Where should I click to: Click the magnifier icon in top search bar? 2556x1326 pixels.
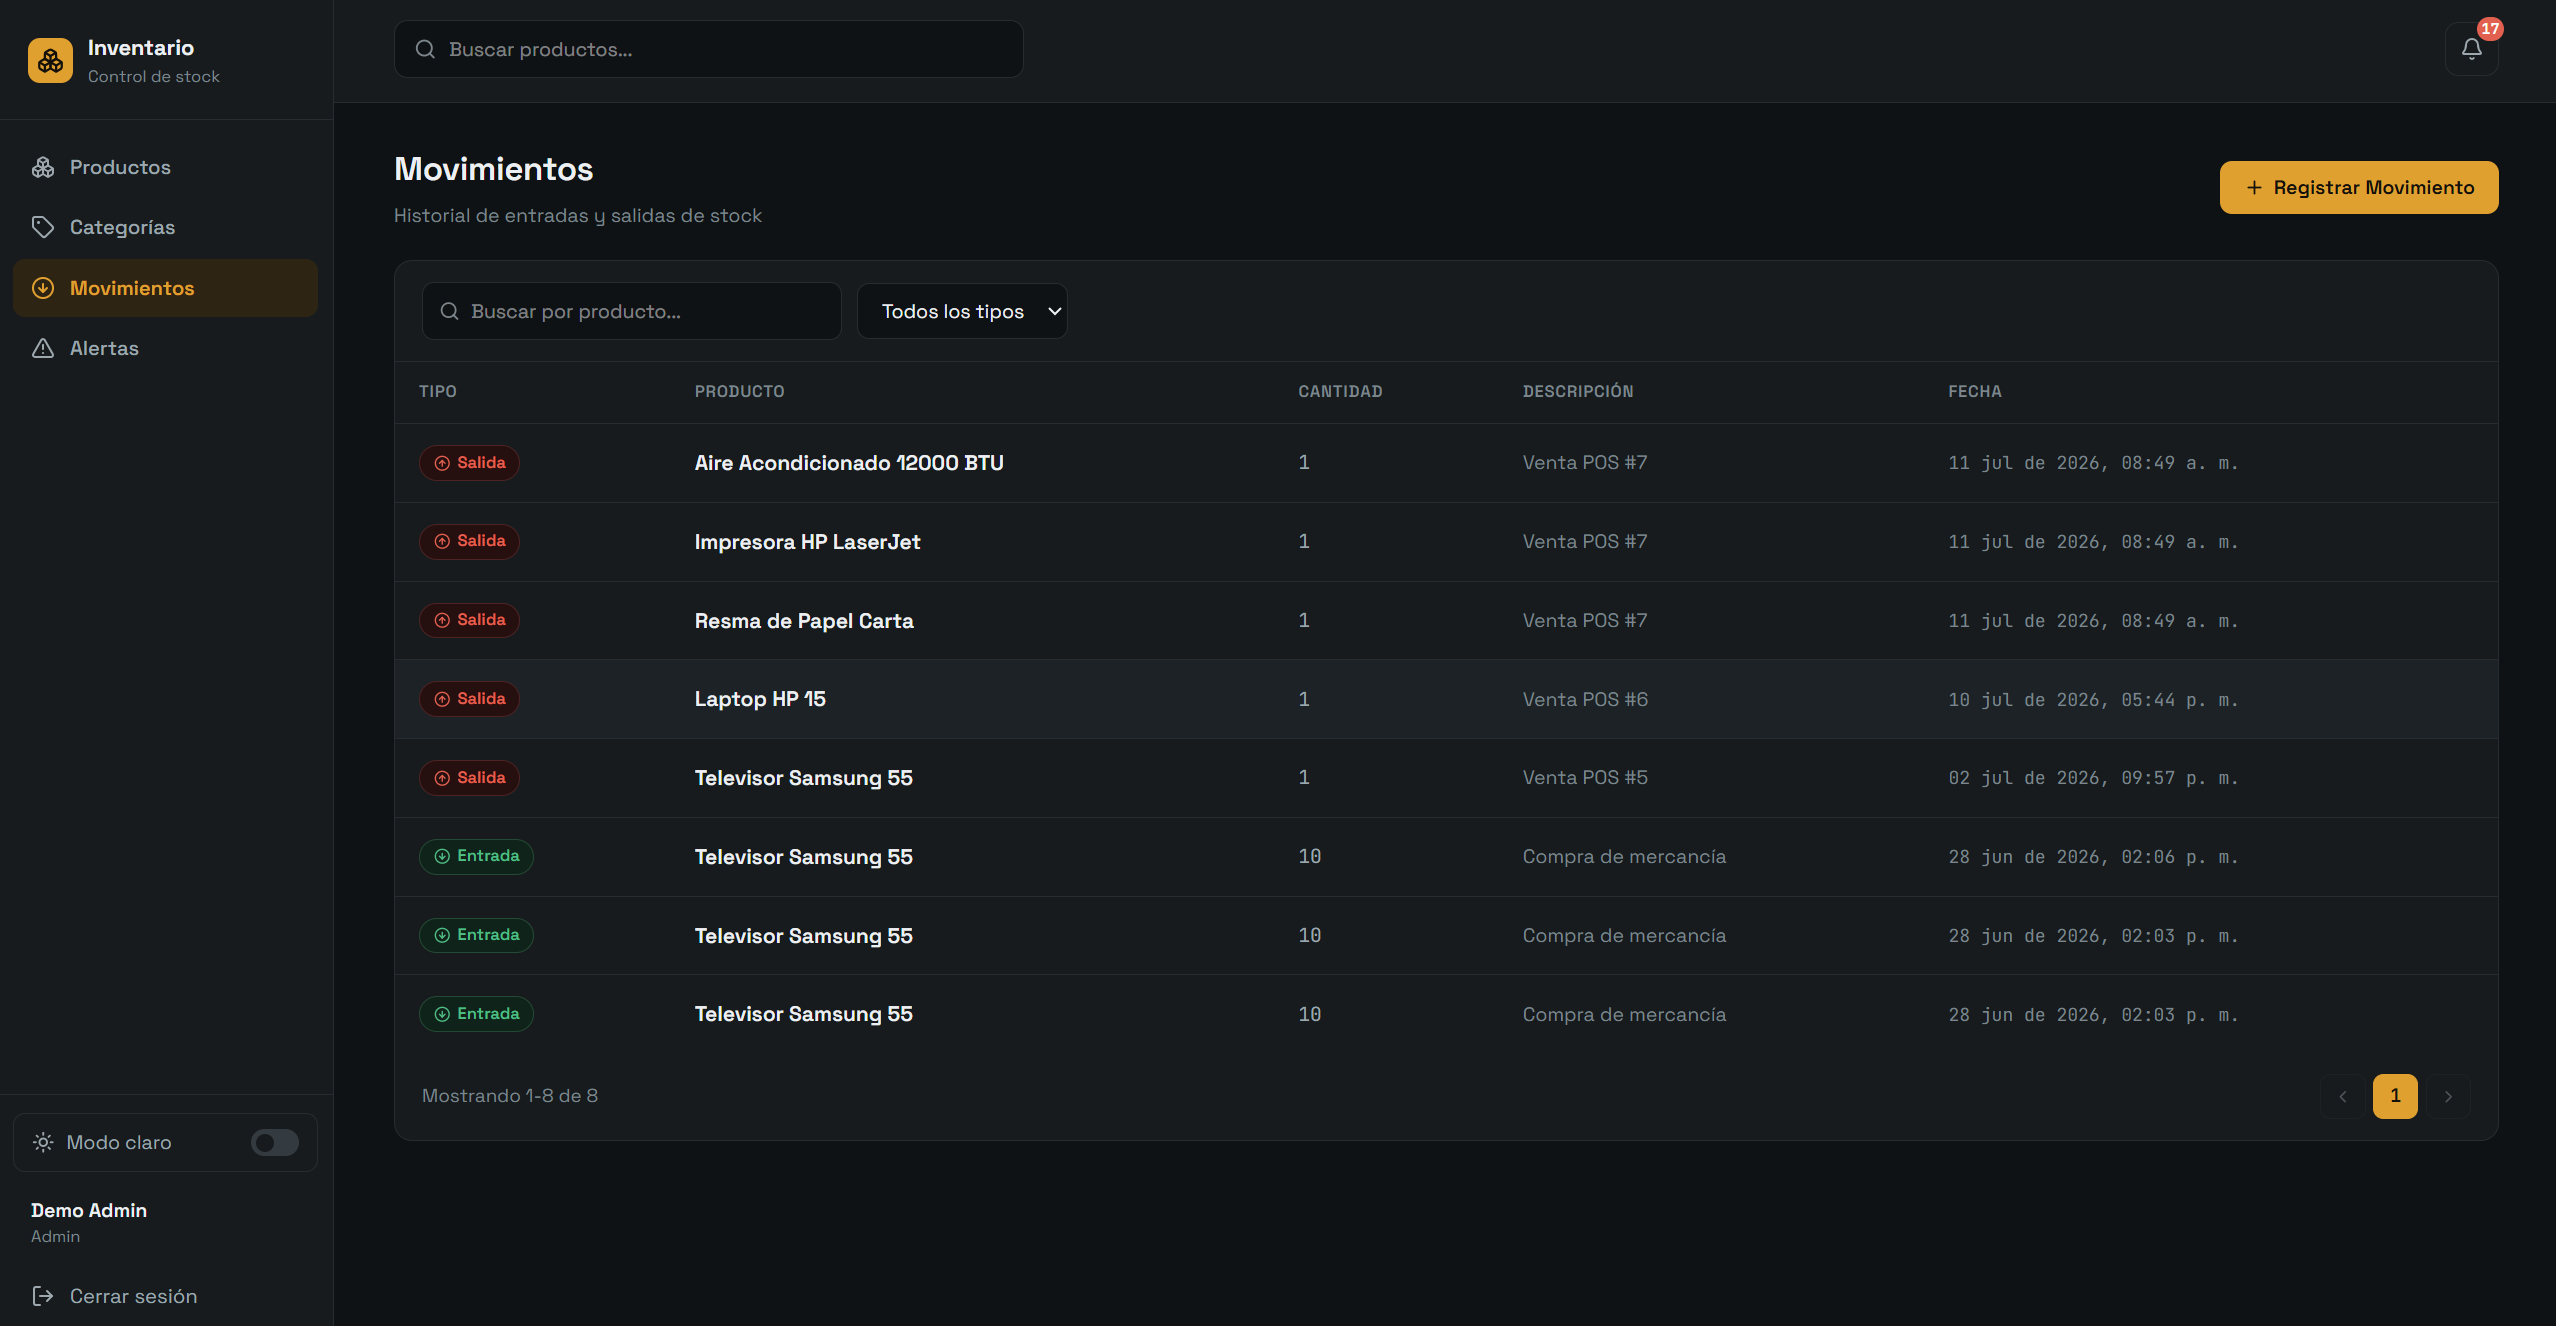point(425,49)
